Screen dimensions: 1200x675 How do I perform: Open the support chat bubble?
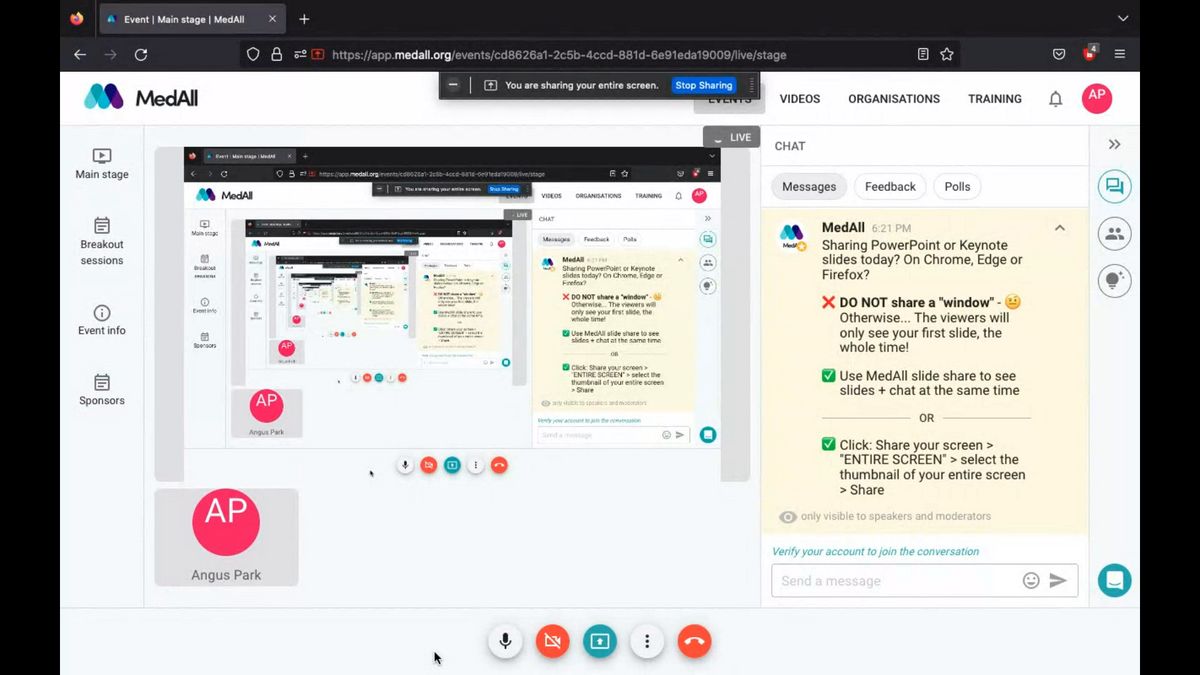(x=1115, y=580)
